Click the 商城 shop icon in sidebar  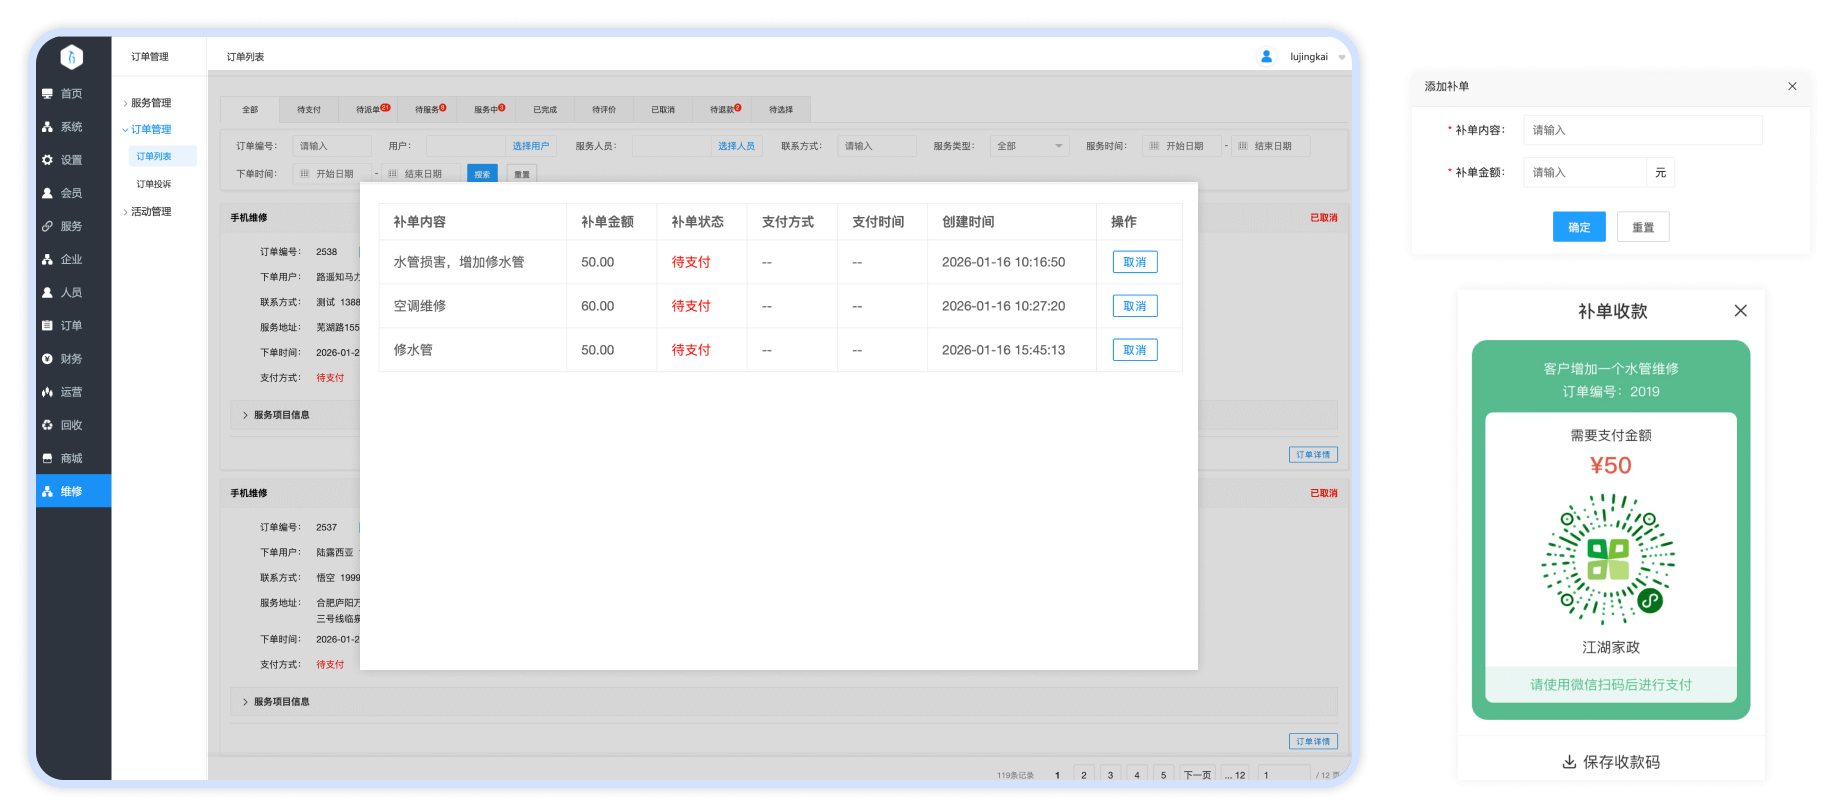tap(47, 458)
